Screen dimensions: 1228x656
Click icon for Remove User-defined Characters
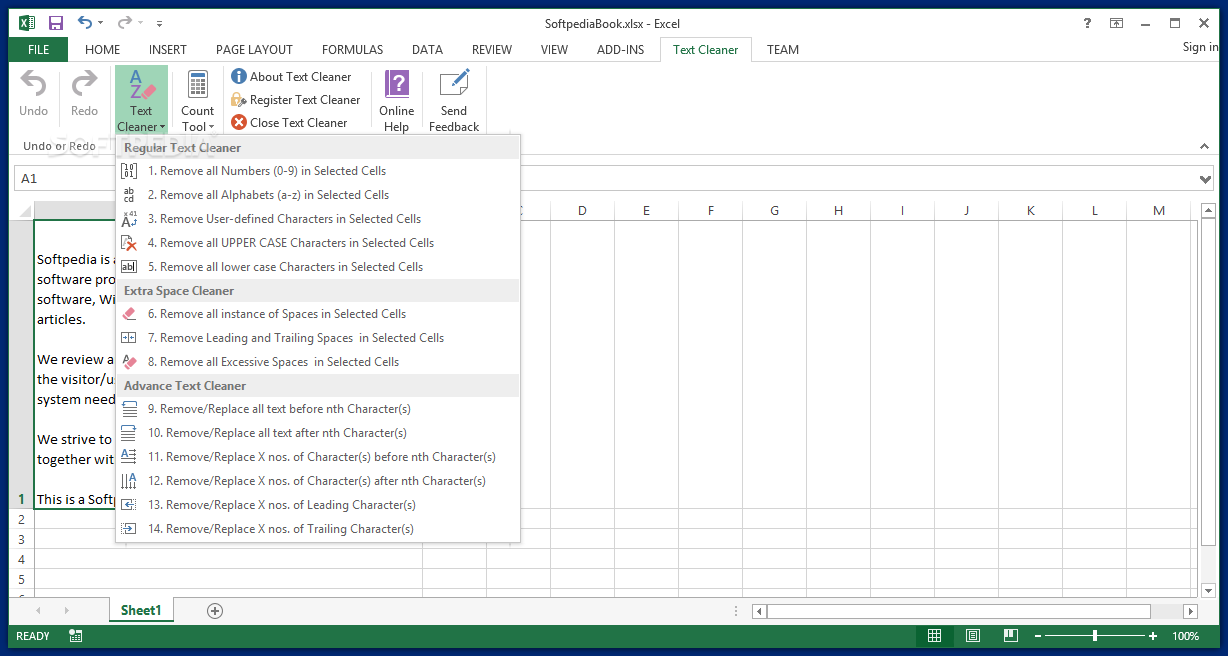[x=129, y=219]
